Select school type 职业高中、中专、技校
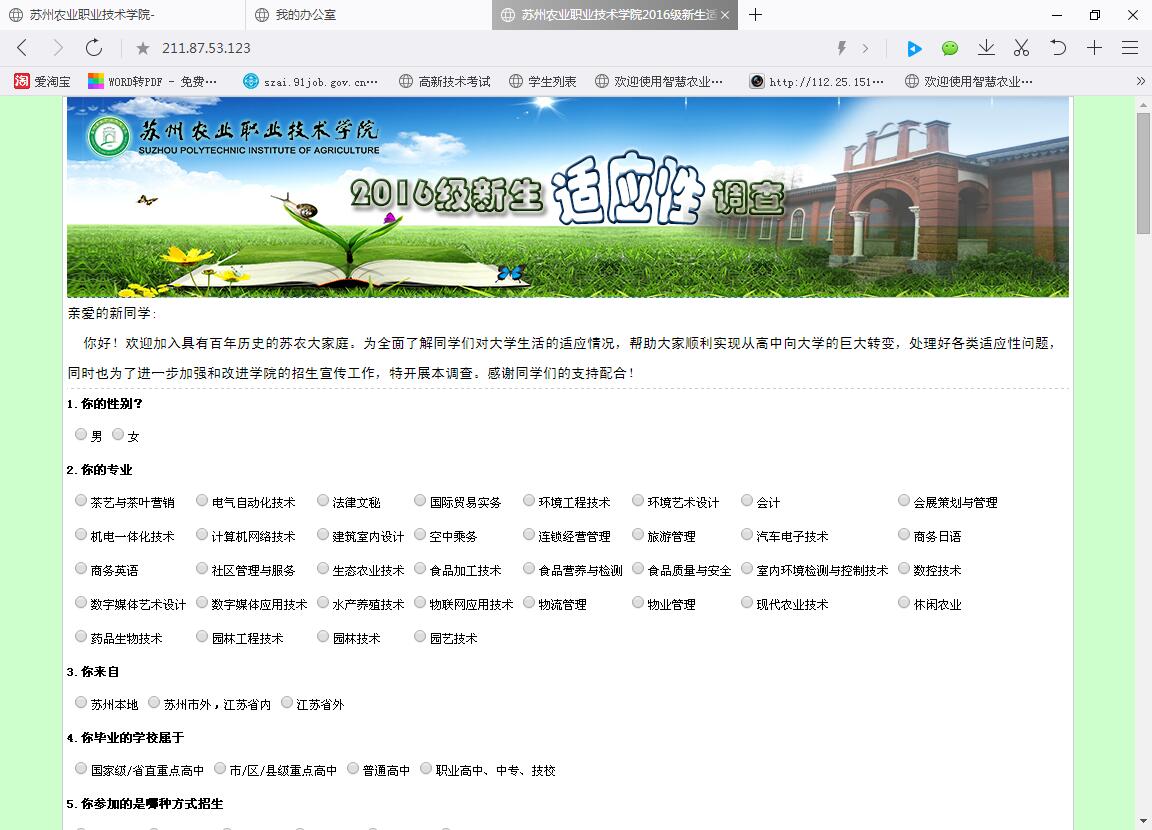Screen dimensions: 1152x830 point(426,768)
